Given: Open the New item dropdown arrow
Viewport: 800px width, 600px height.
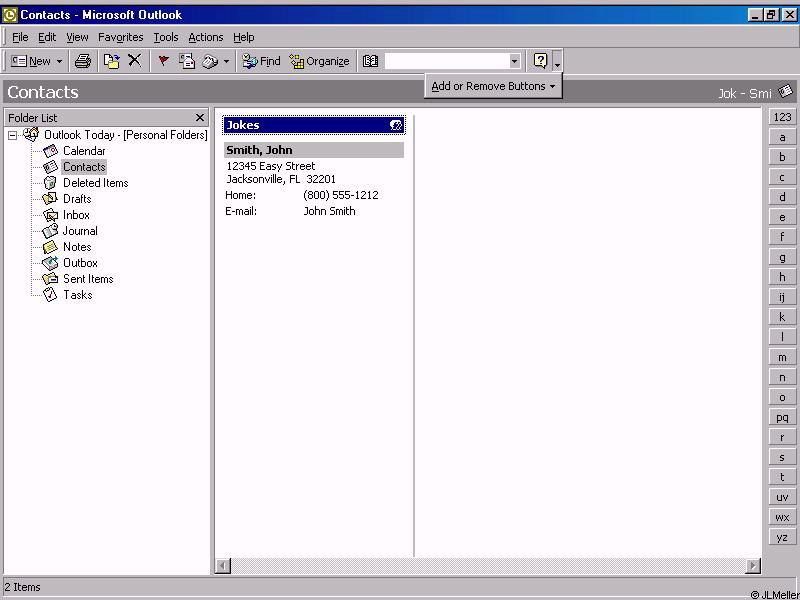Looking at the screenshot, I should point(59,61).
